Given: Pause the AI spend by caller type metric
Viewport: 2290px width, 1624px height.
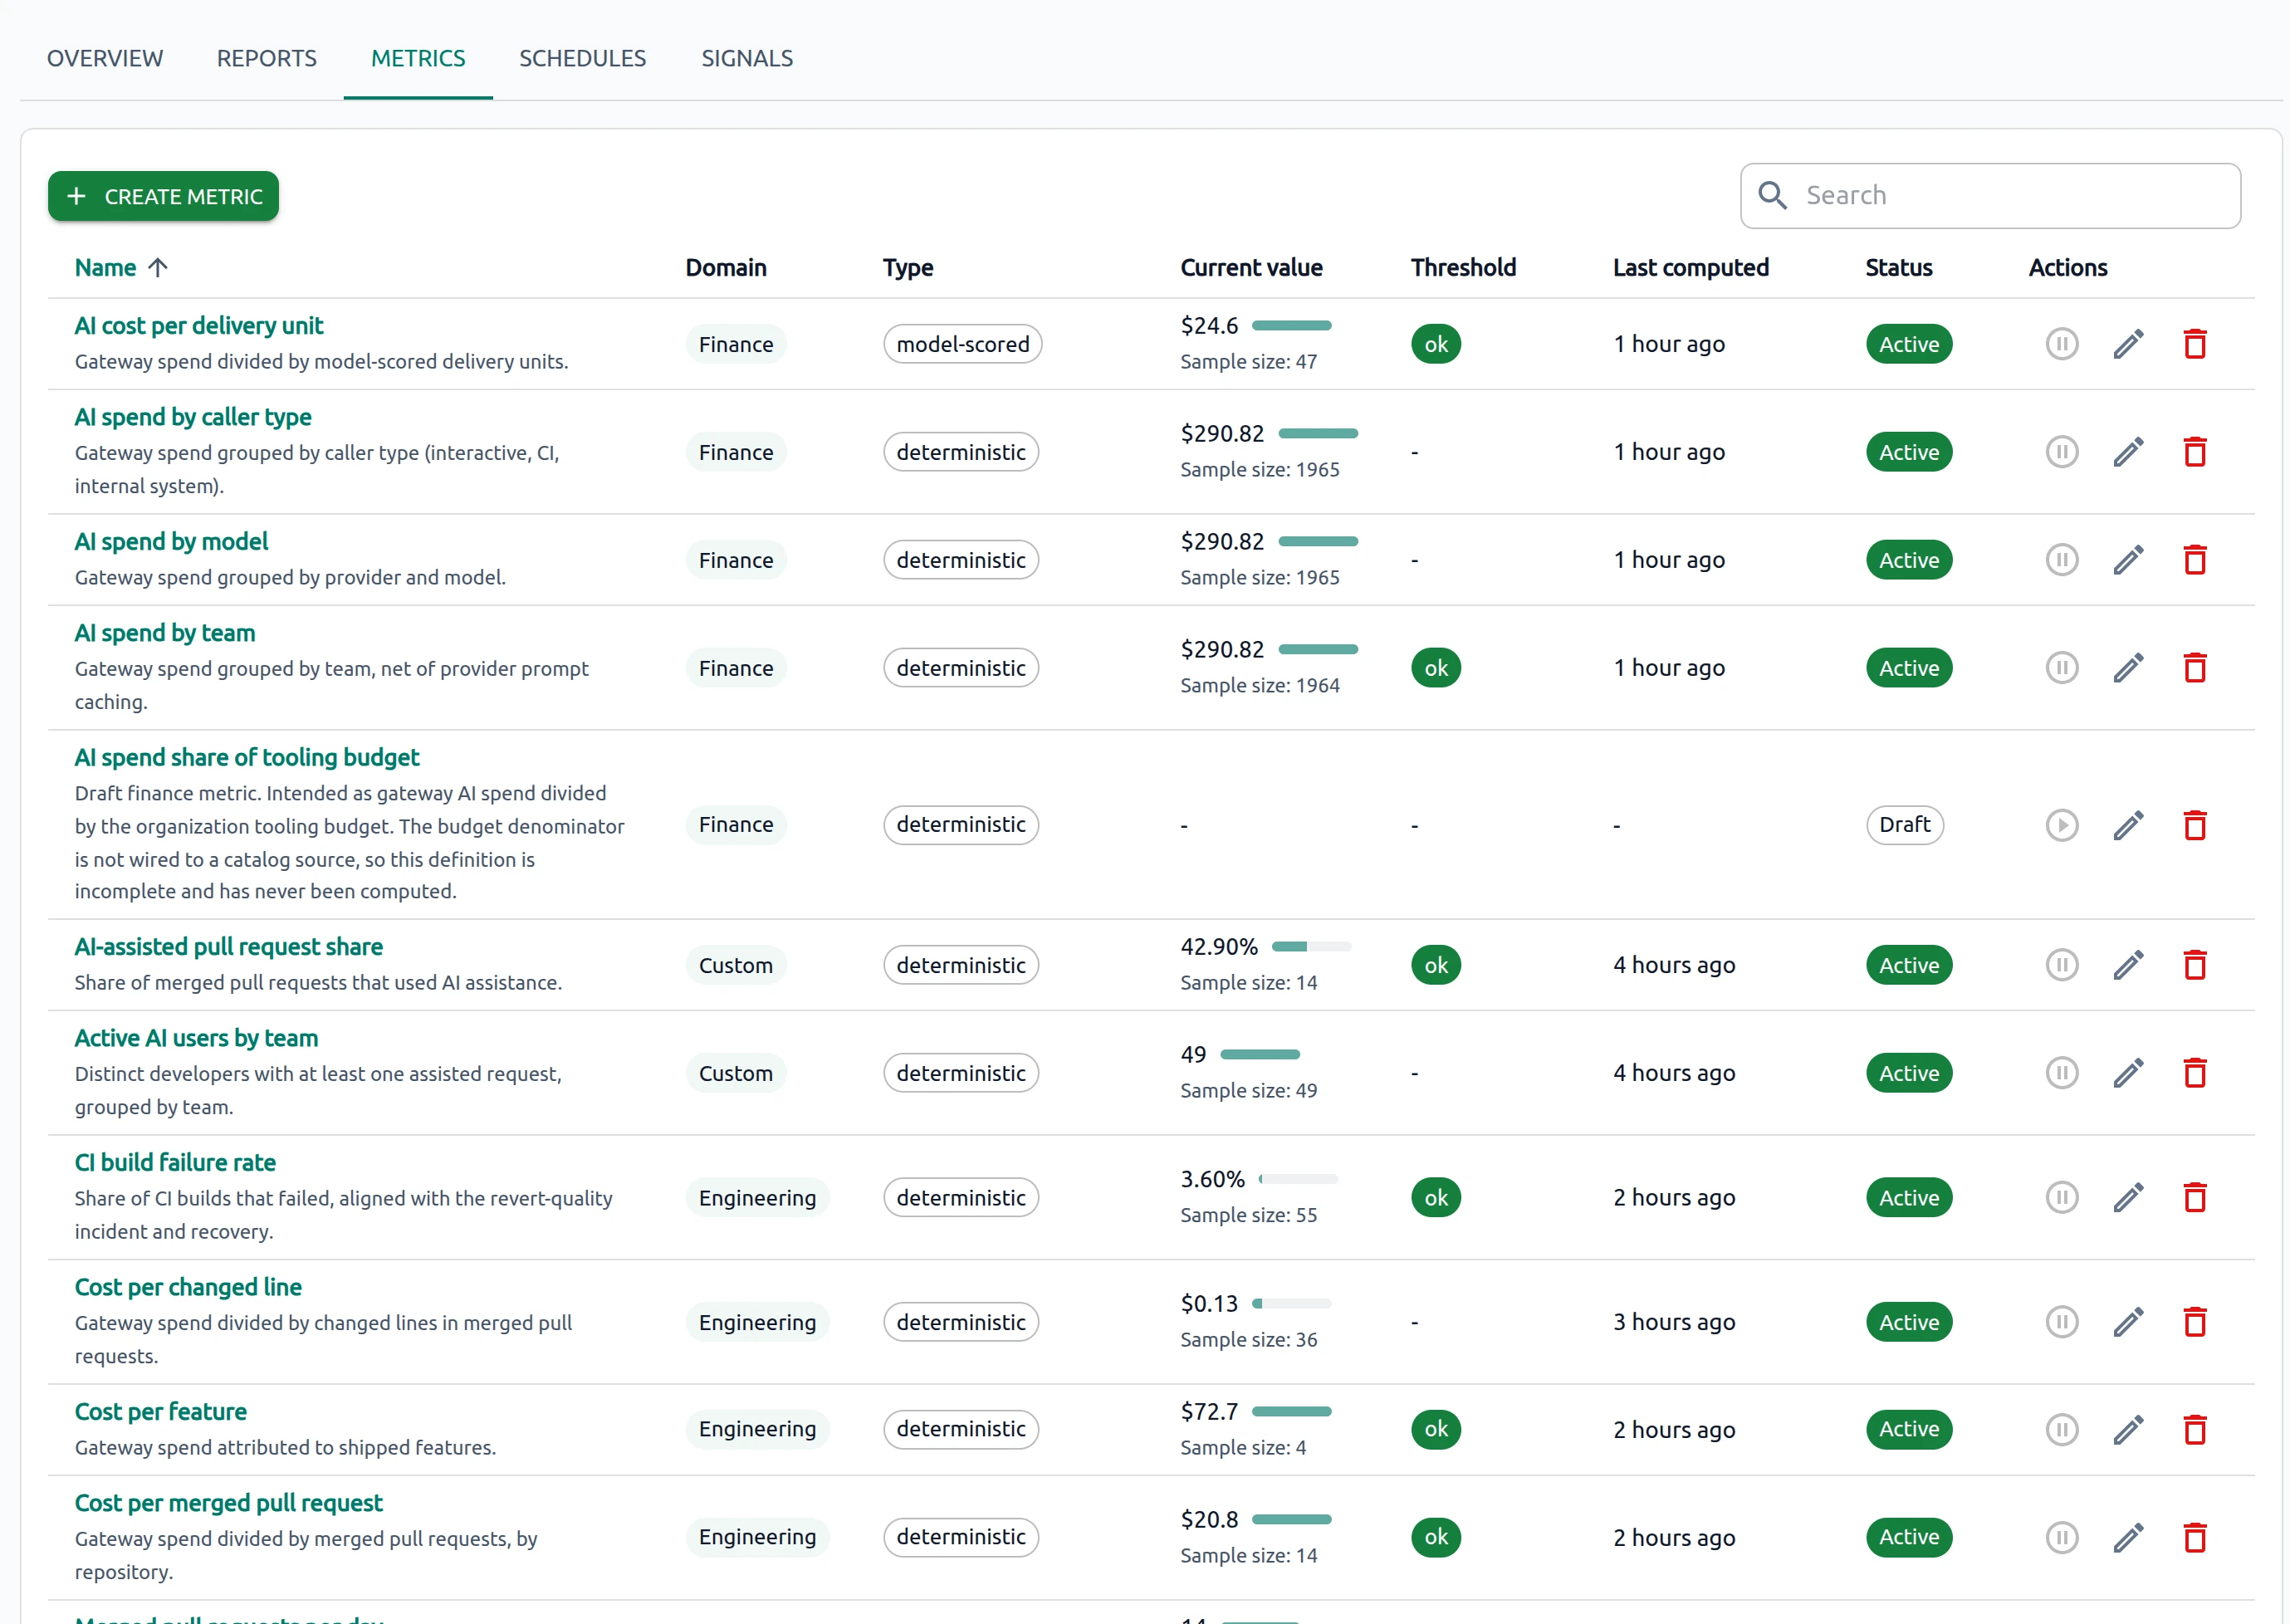Looking at the screenshot, I should pos(2061,452).
